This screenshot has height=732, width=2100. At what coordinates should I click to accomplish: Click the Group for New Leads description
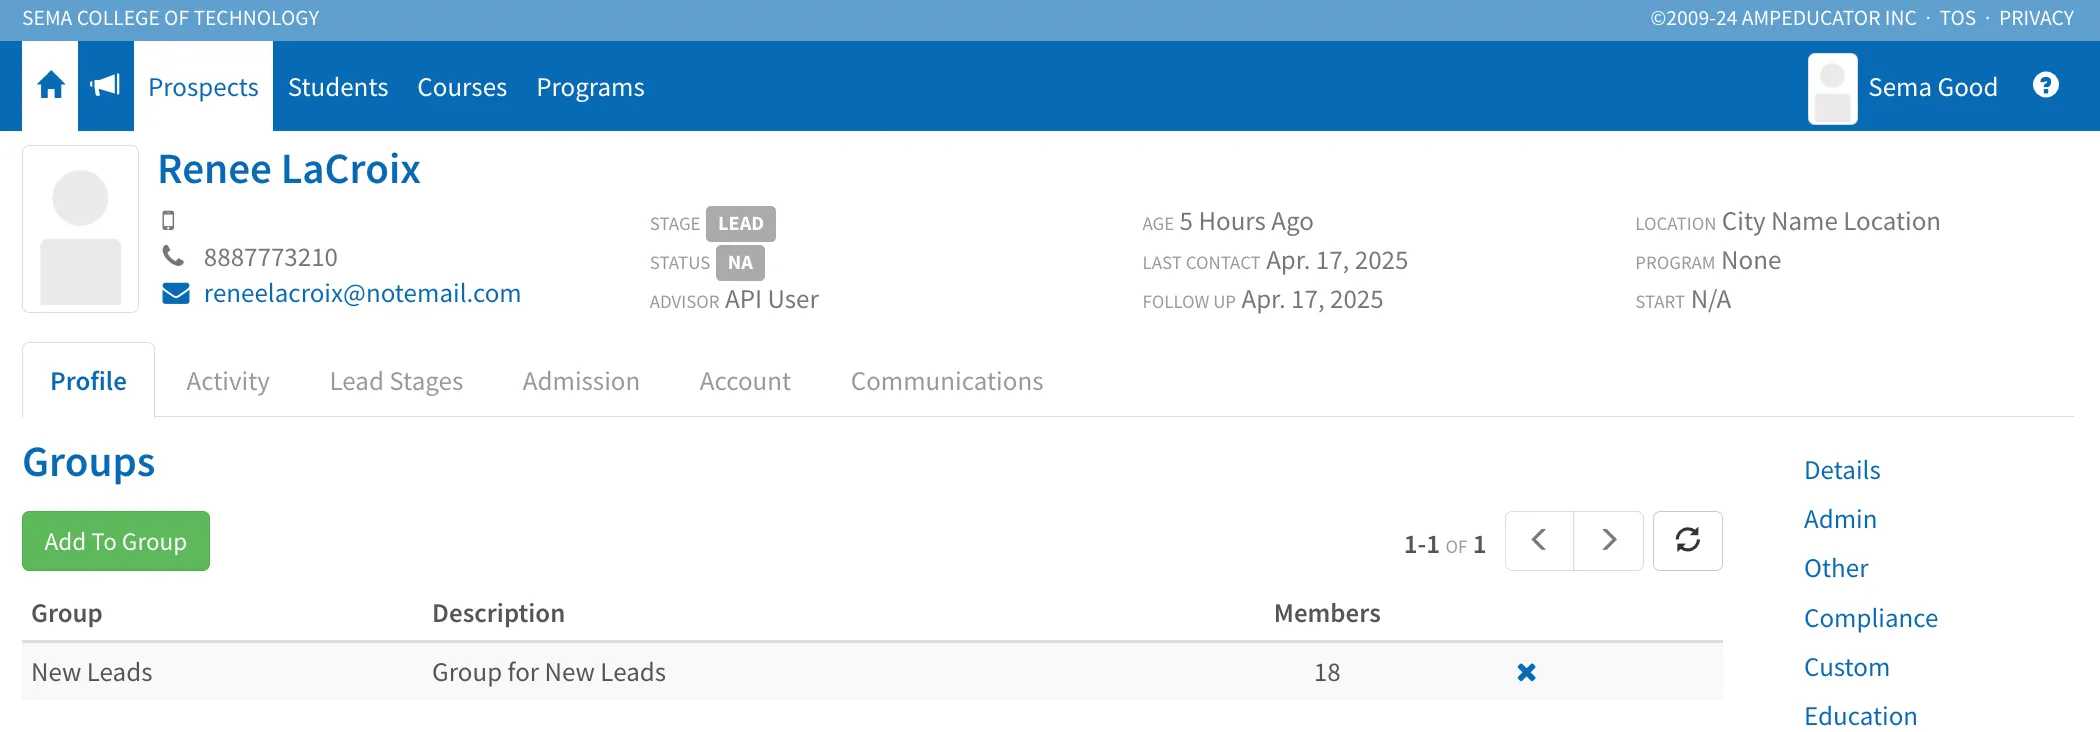point(549,672)
